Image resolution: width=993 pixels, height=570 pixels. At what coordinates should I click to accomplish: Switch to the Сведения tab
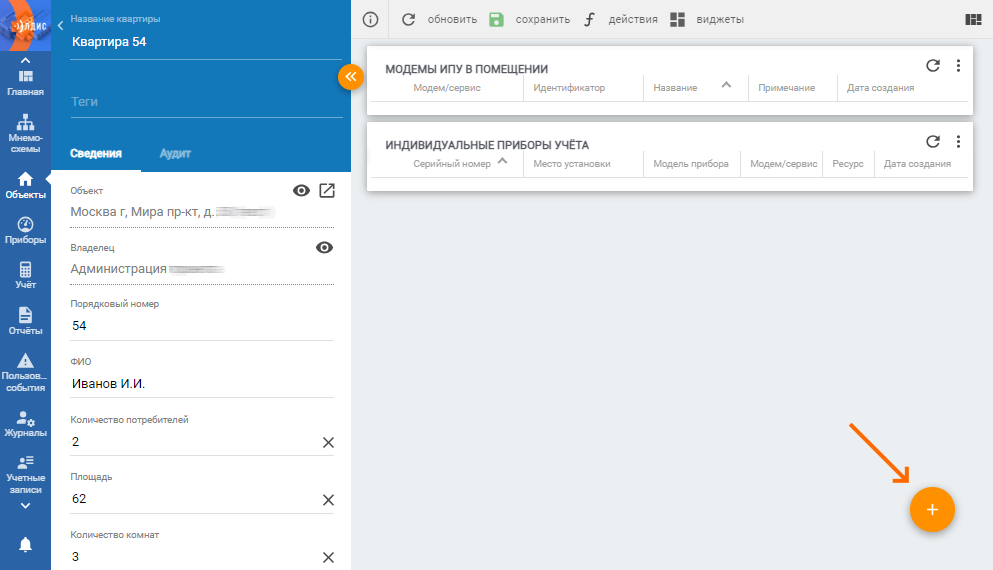96,153
